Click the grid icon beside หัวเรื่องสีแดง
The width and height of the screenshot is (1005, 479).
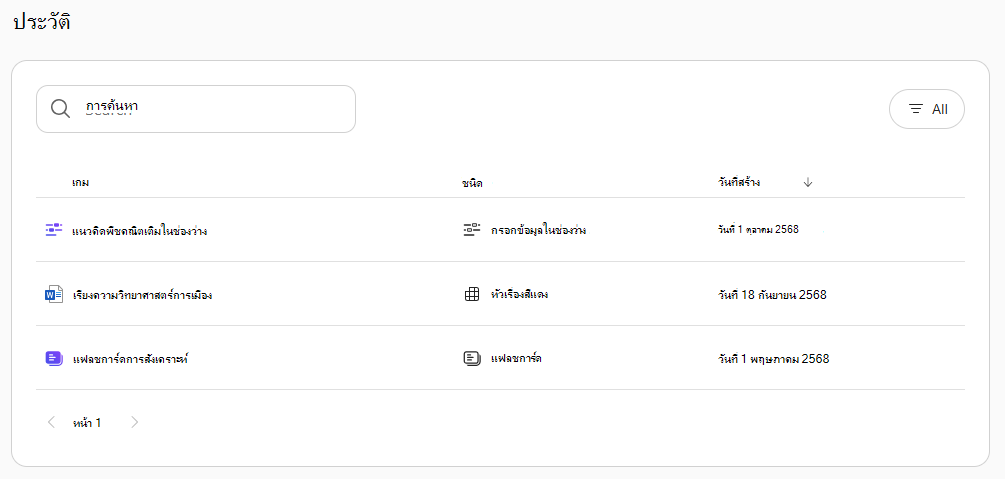pos(472,295)
